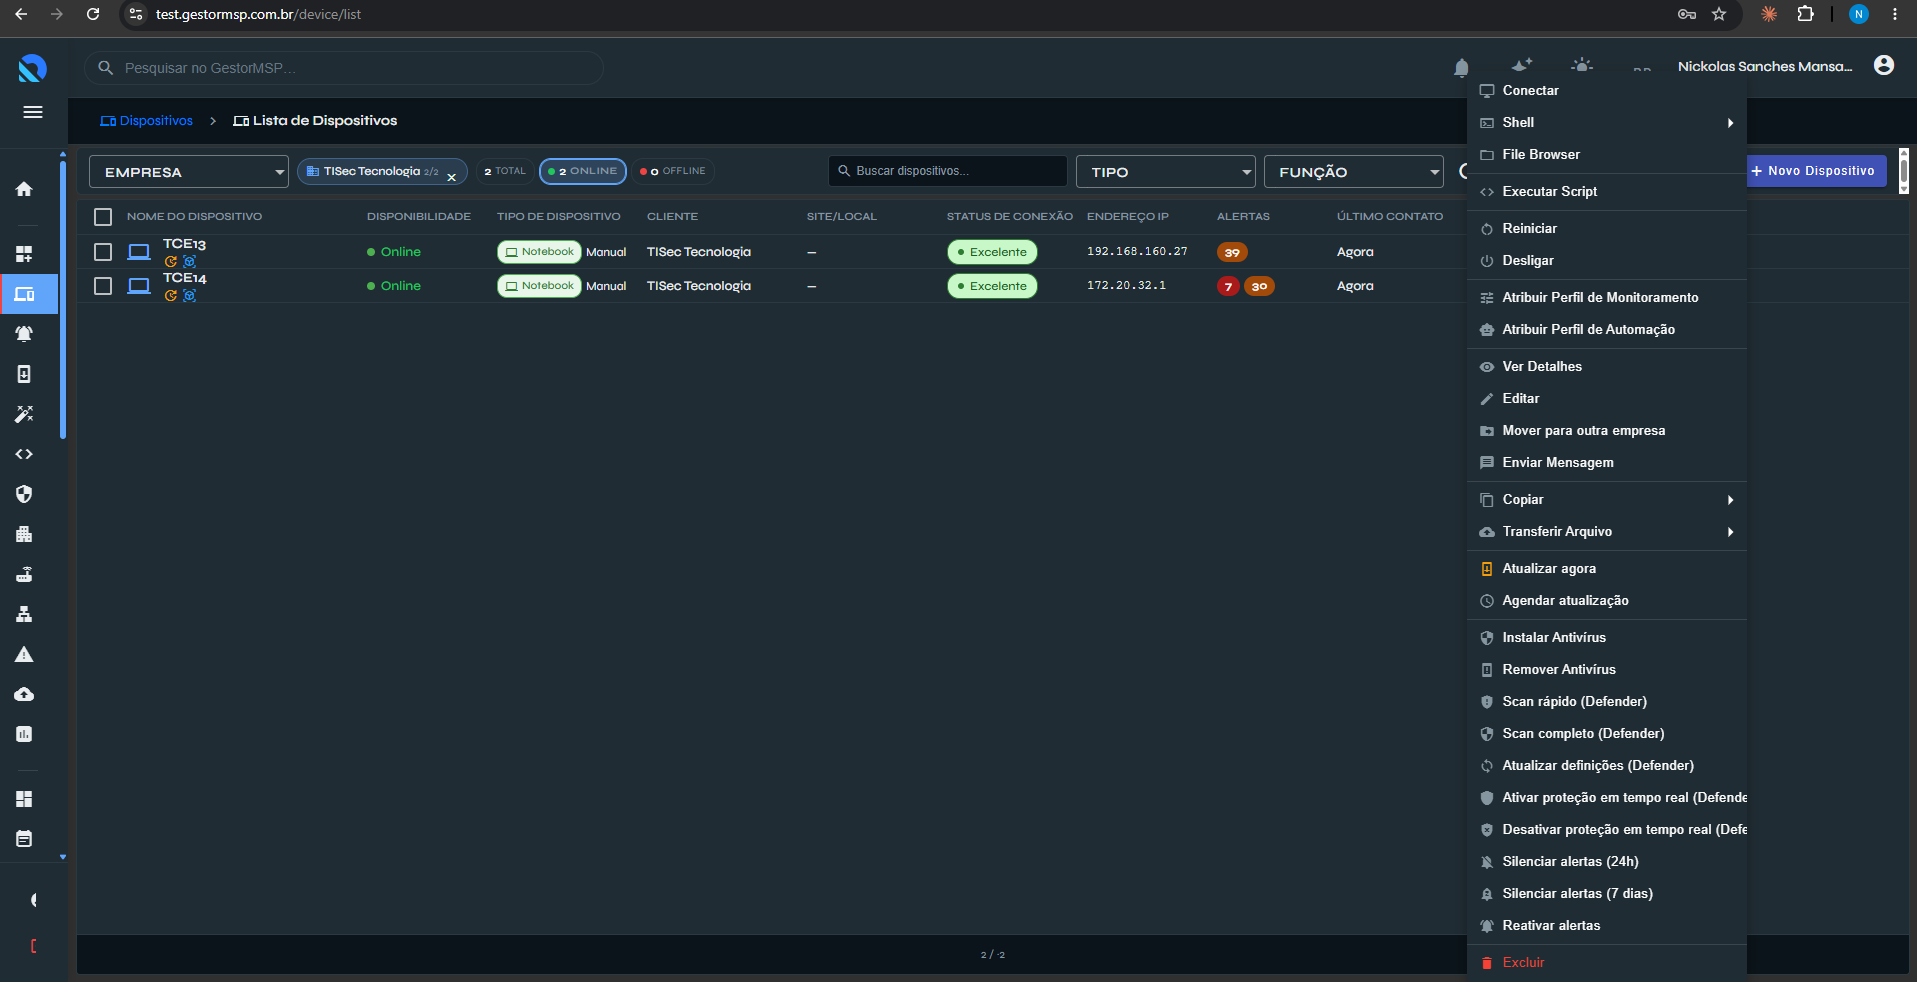
Task: Focus the Buscar dispositivos search field
Action: 948,171
